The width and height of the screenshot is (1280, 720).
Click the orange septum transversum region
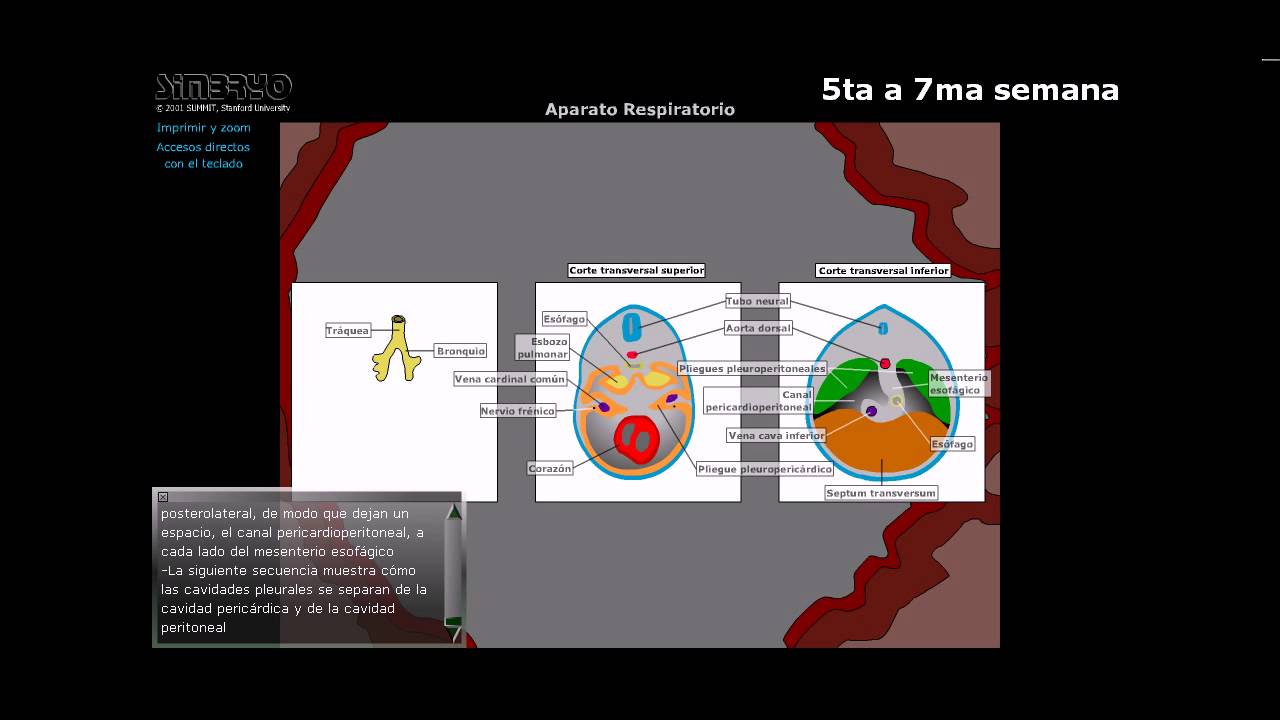[881, 443]
